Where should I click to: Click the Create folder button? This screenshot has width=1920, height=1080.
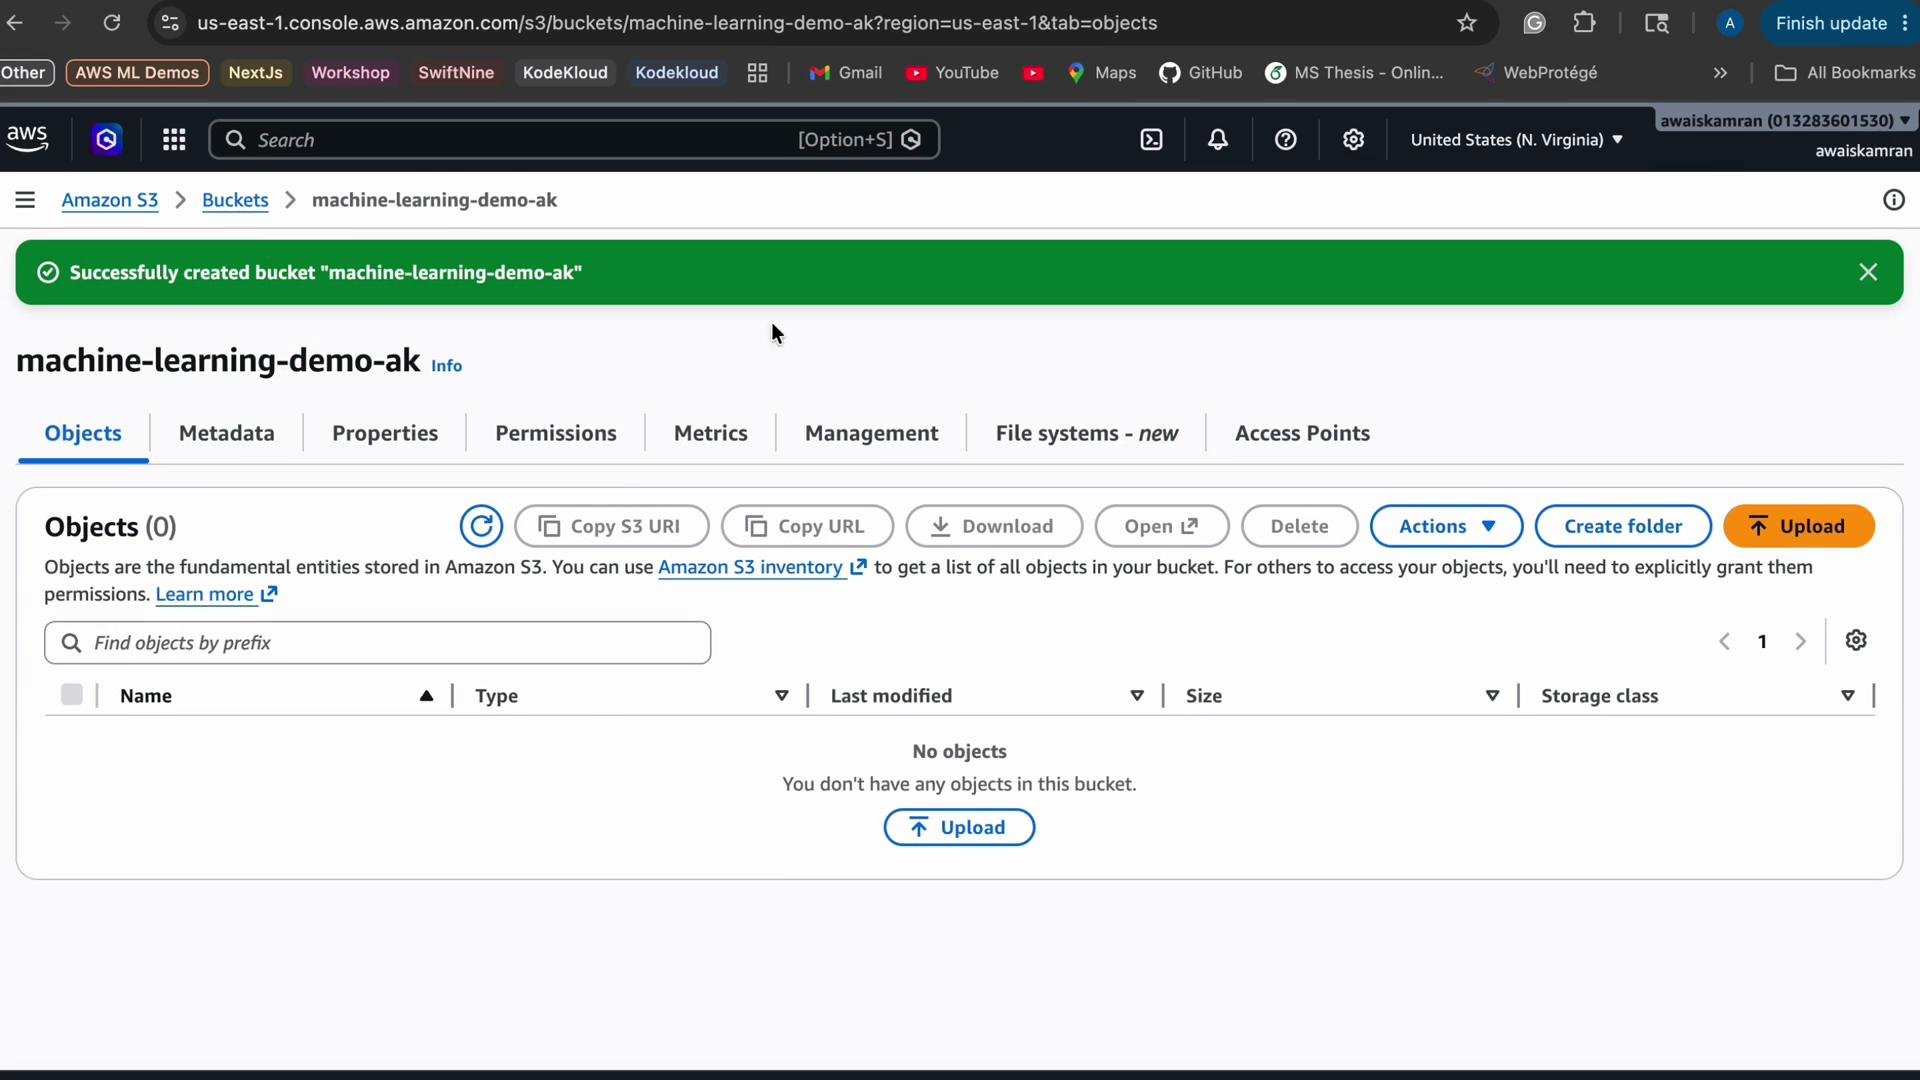[1623, 526]
